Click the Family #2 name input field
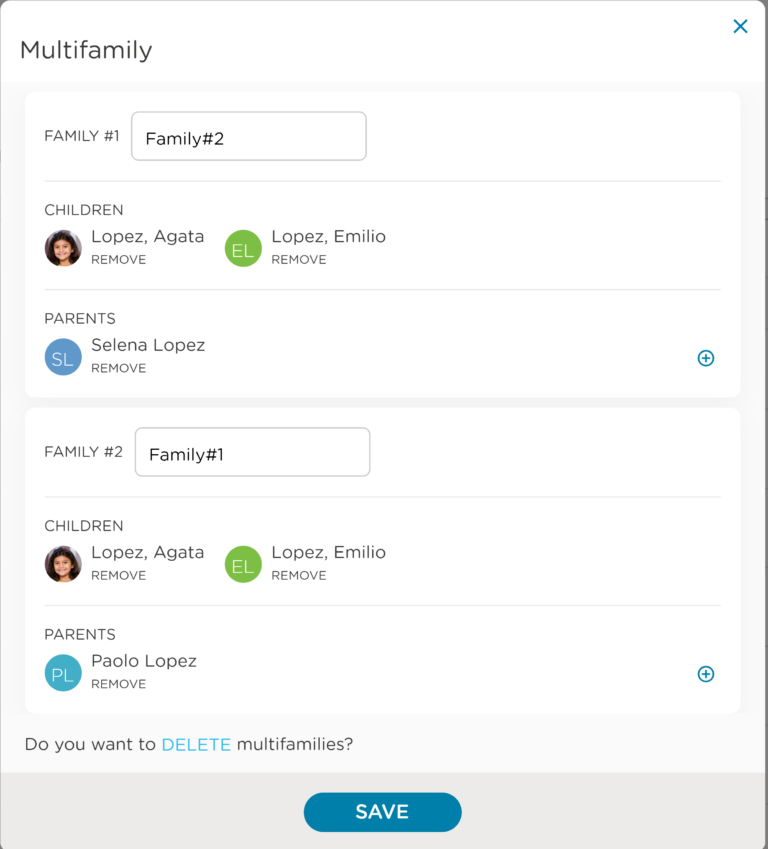 click(x=252, y=453)
